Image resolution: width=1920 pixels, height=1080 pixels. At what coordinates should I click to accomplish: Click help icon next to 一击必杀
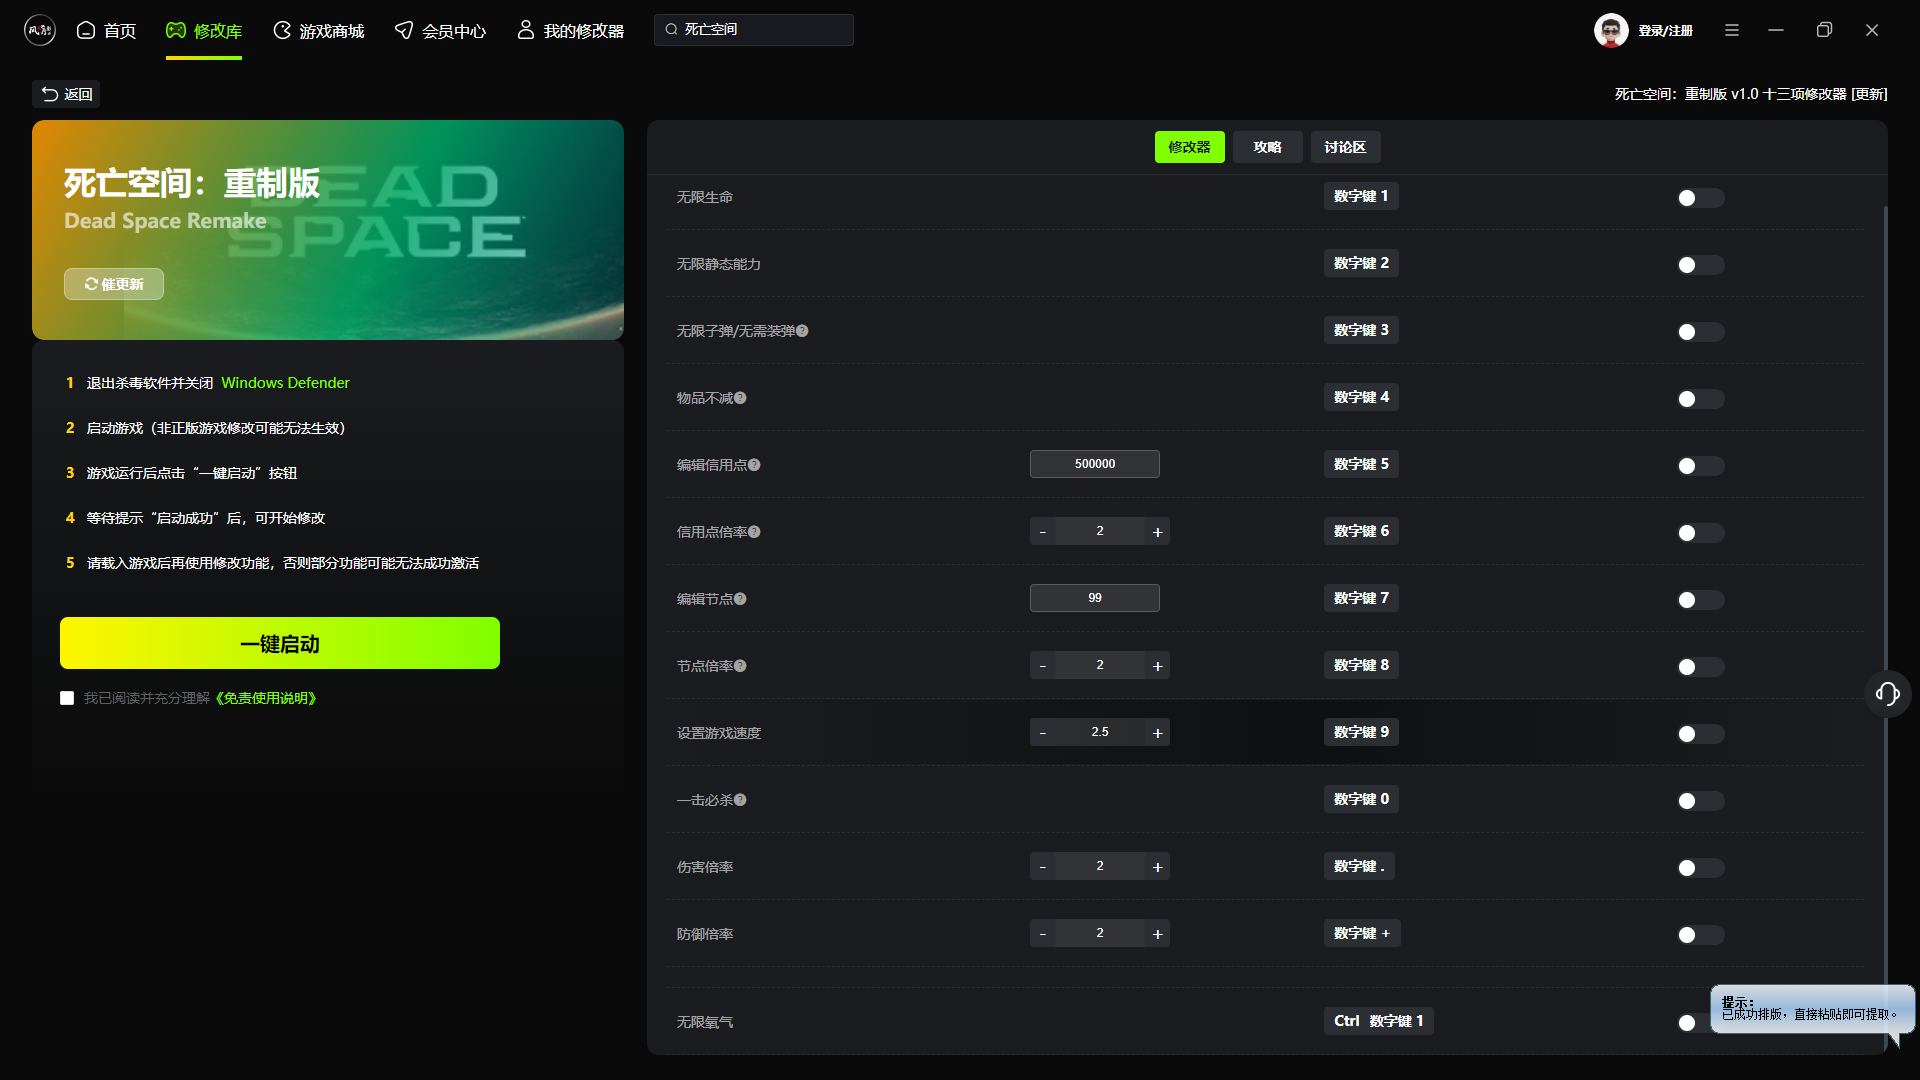(740, 800)
